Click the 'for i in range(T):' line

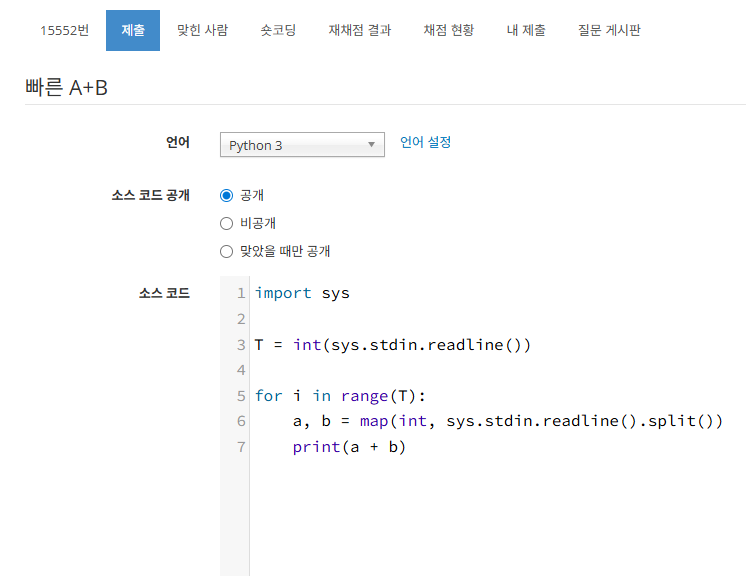coord(340,396)
